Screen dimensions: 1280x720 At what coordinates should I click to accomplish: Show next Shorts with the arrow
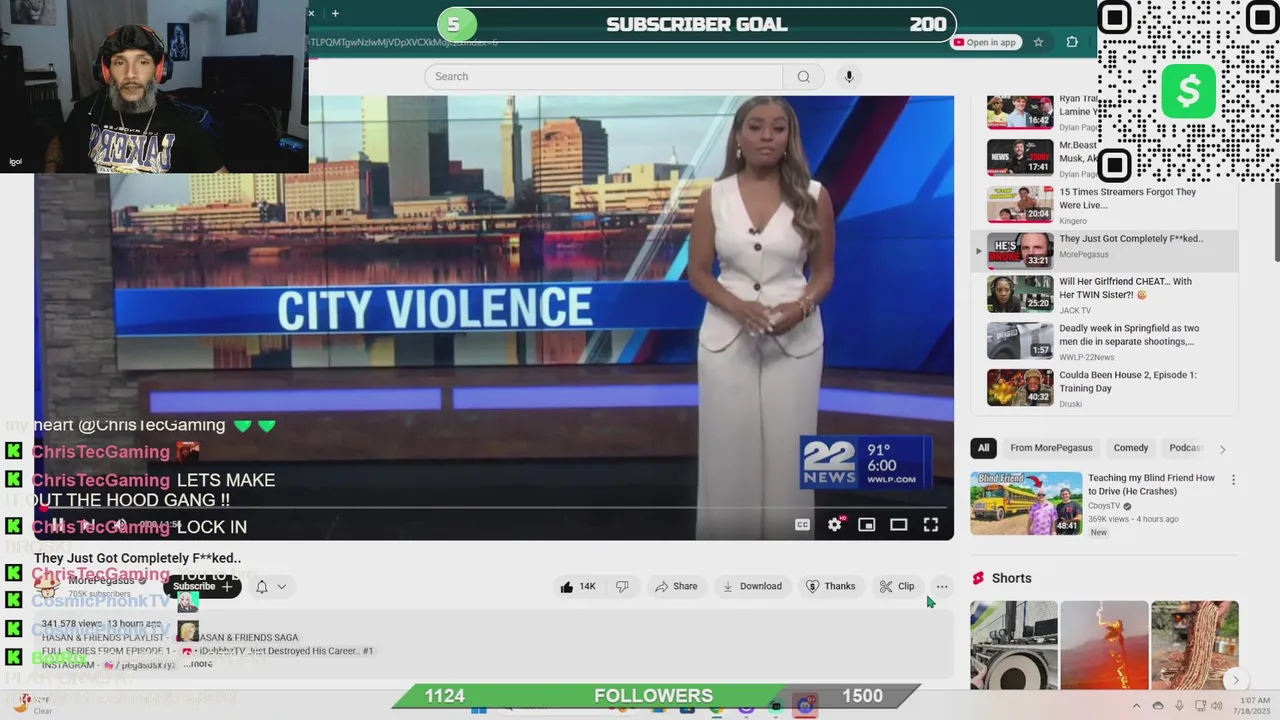tap(1236, 680)
